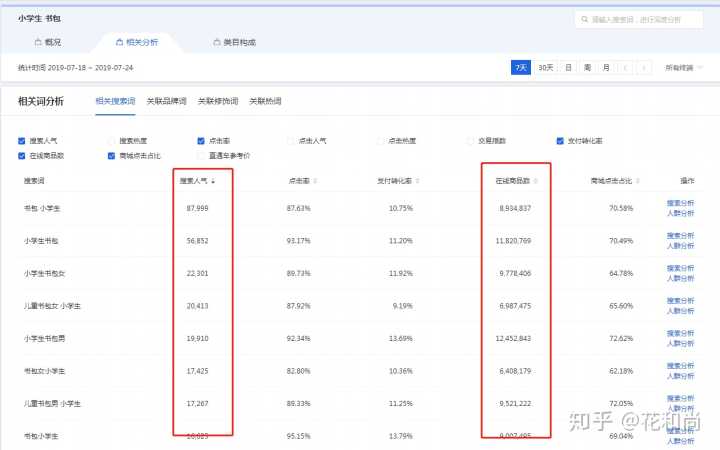Click the search magnifier icon in search box
The width and height of the screenshot is (720, 450).
coord(584,19)
